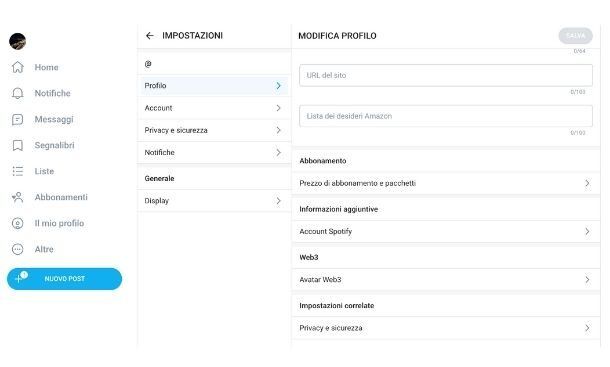Click chevron next to Display
The height and width of the screenshot is (367, 610).
(x=279, y=201)
